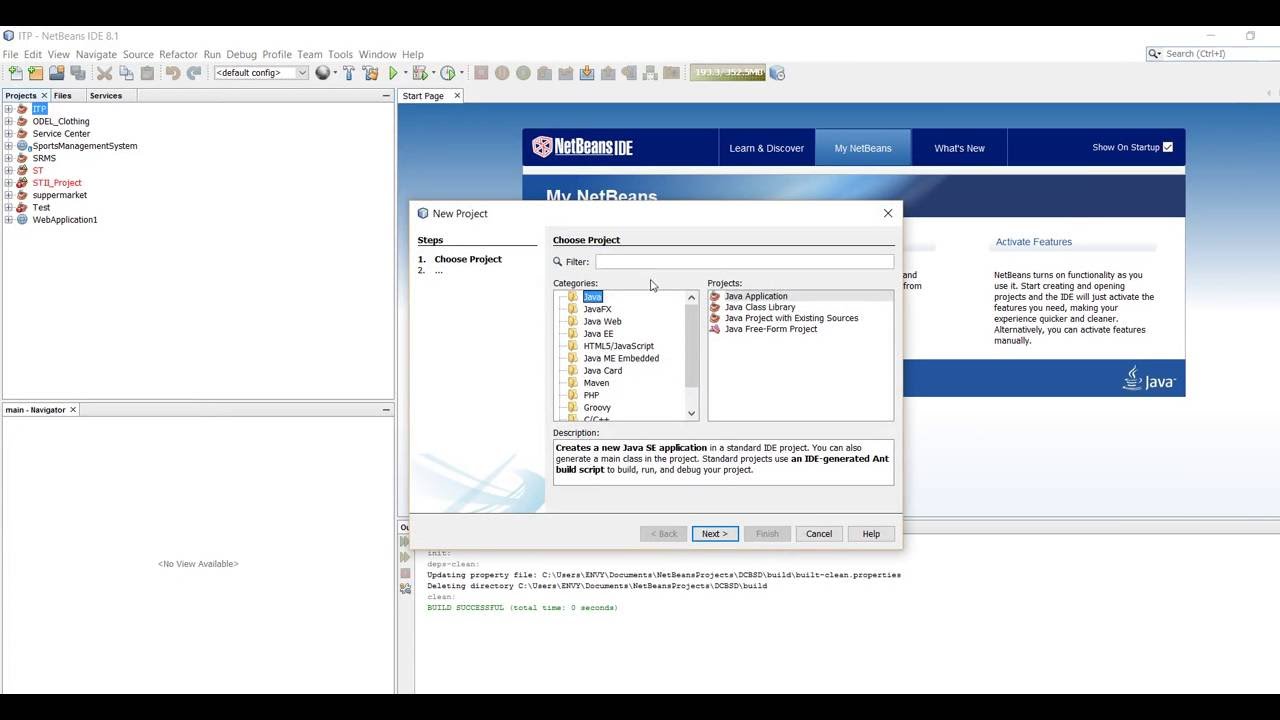Click the New File toolbar icon
Viewport: 1280px width, 720px height.
pyautogui.click(x=15, y=73)
